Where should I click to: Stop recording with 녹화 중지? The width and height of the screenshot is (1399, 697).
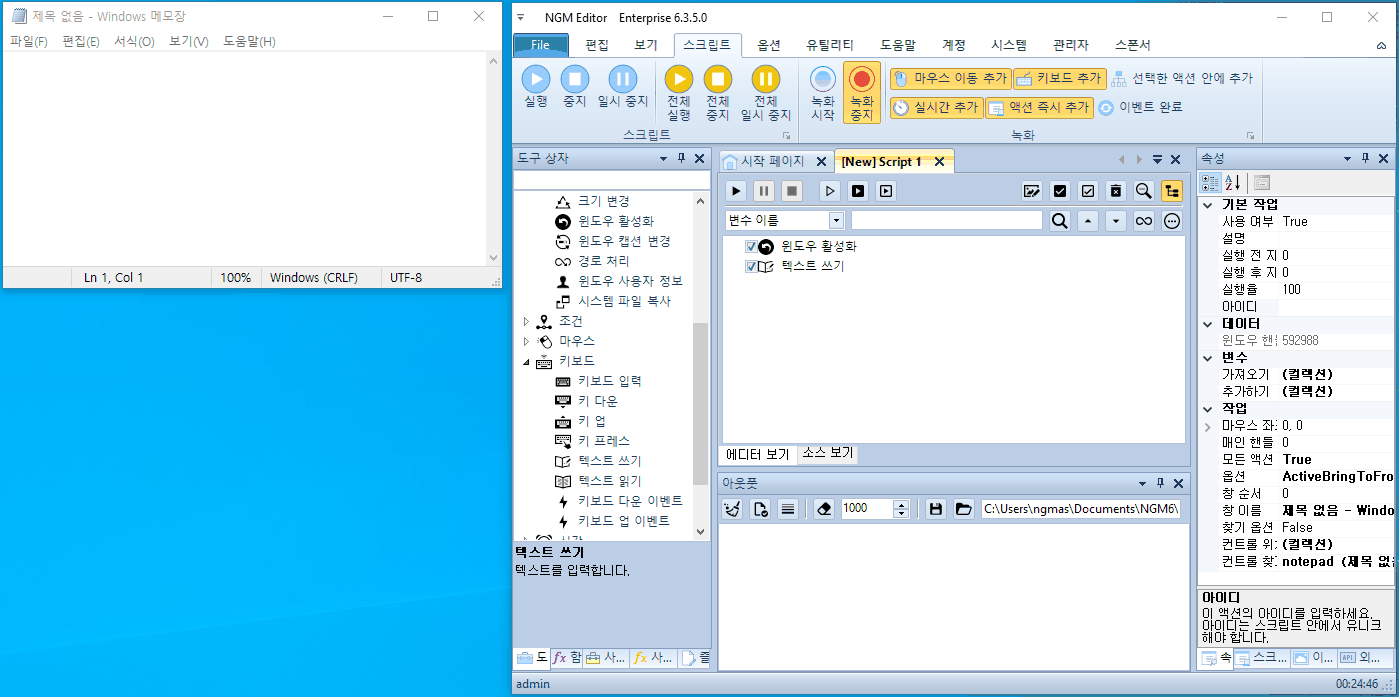coord(862,93)
